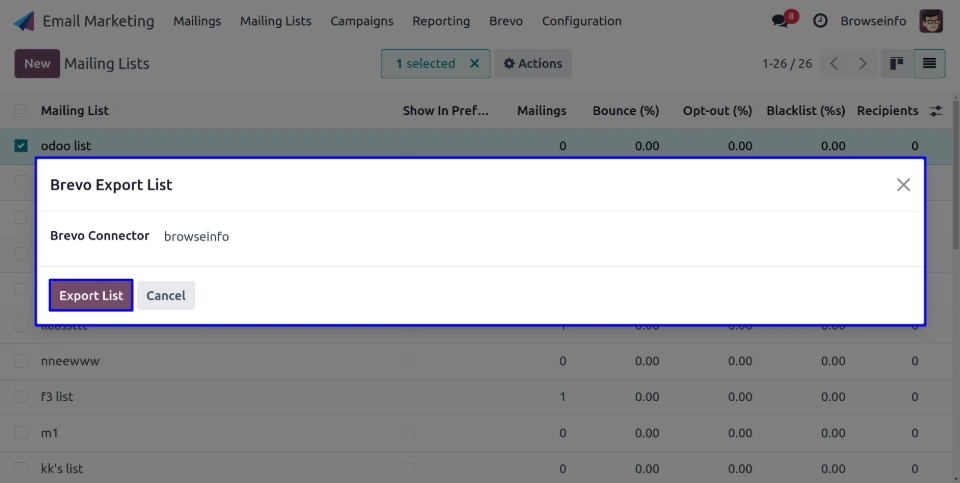Open optional columns settings dropdown
Viewport: 960px width, 483px height.
click(936, 111)
